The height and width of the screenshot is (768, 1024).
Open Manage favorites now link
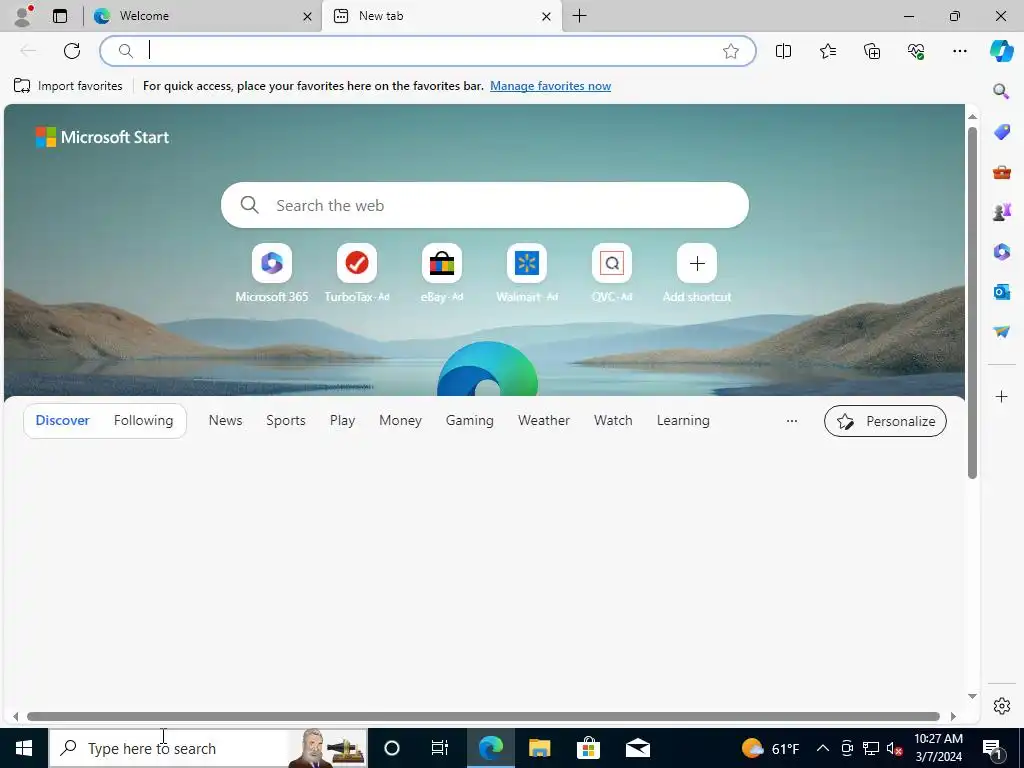point(551,86)
